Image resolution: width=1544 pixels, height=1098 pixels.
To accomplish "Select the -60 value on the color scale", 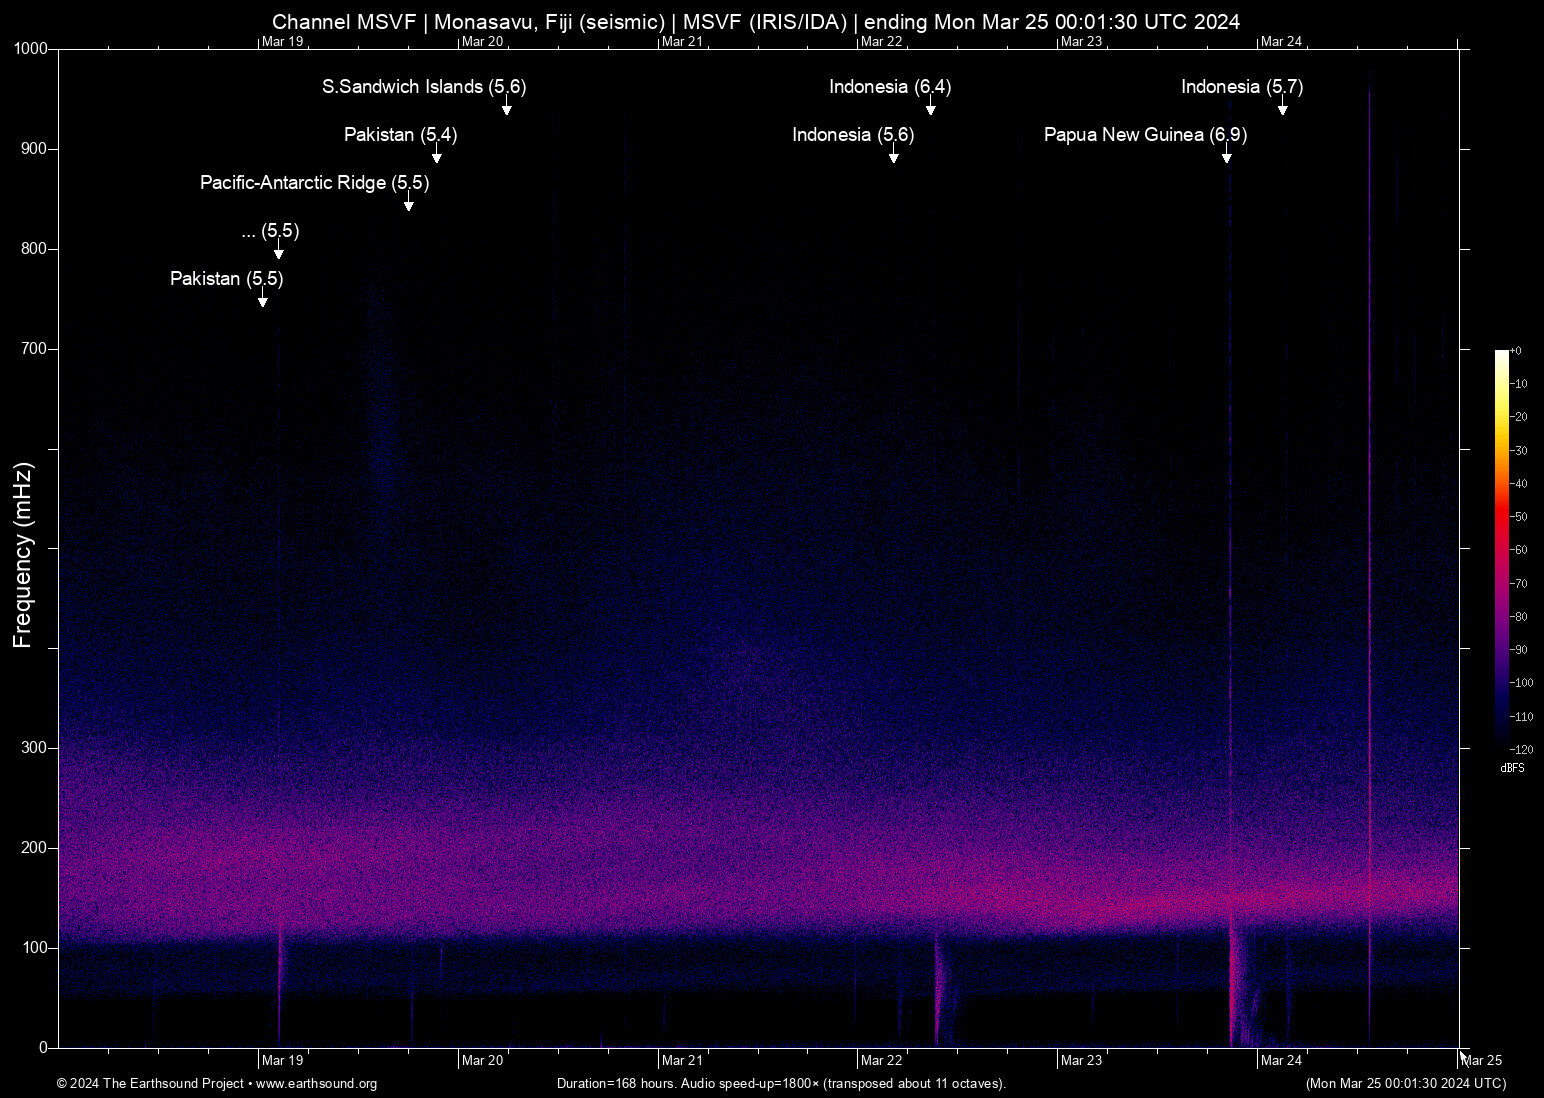I will click(1518, 550).
